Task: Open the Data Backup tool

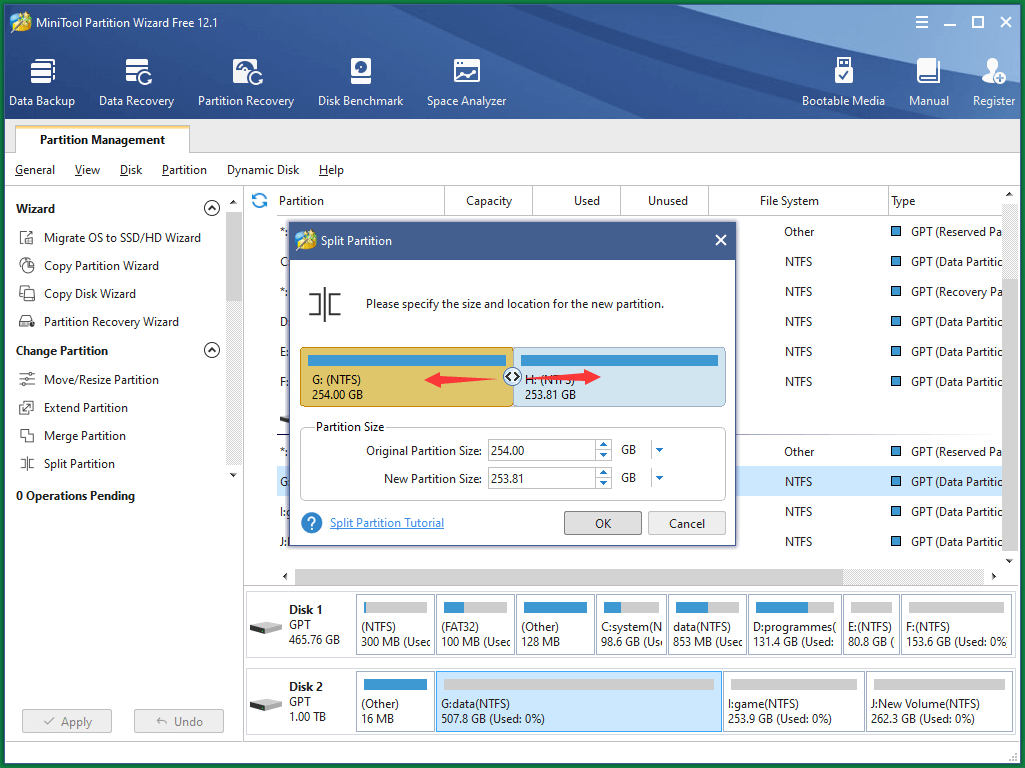Action: [x=42, y=82]
